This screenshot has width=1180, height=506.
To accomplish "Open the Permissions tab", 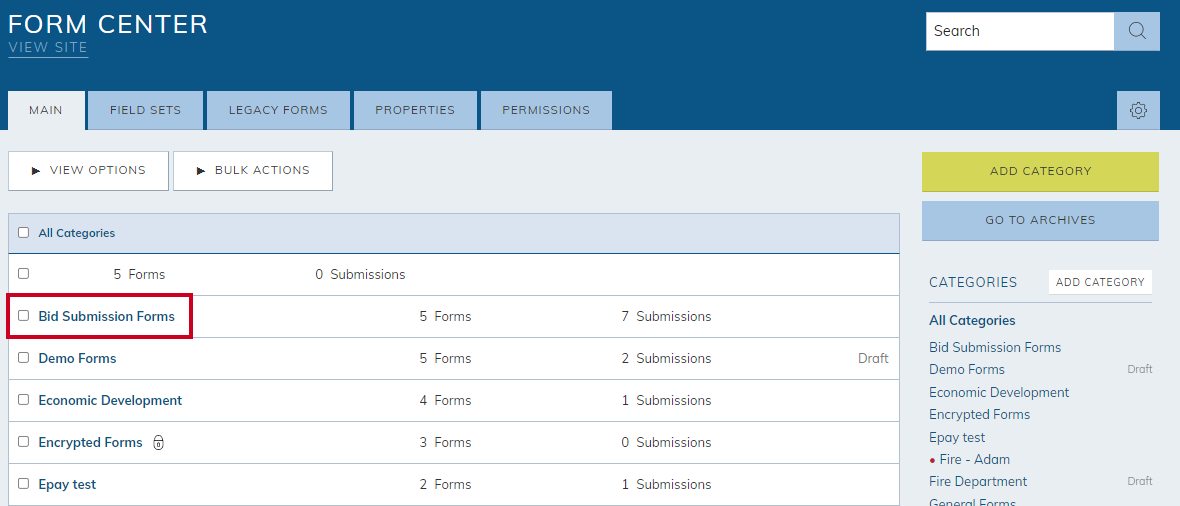I will pos(546,111).
